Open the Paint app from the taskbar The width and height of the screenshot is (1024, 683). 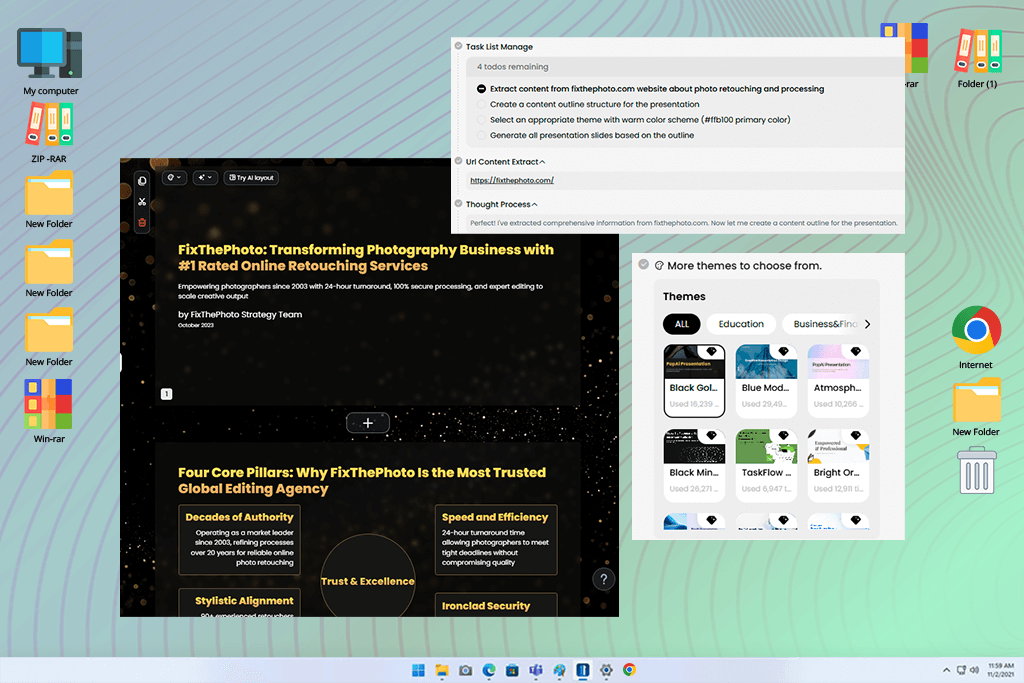pyautogui.click(x=560, y=670)
